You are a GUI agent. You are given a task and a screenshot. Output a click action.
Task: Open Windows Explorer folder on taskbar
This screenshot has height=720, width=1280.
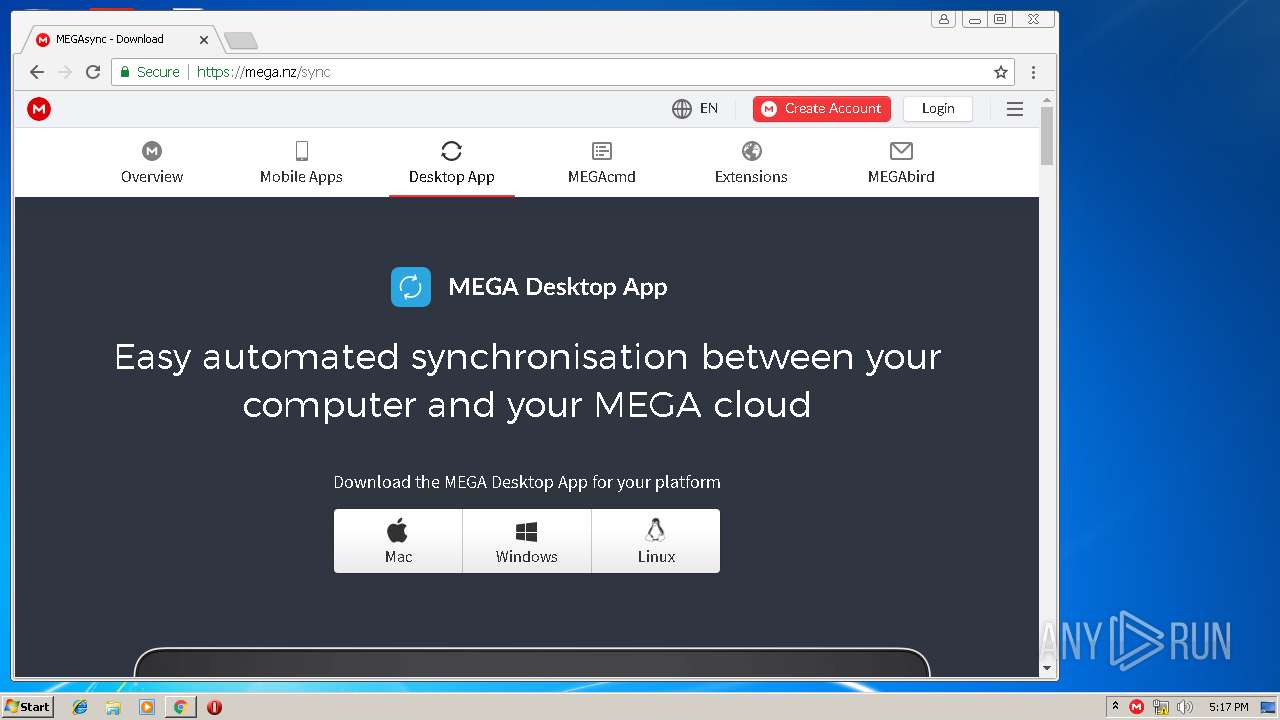[113, 707]
